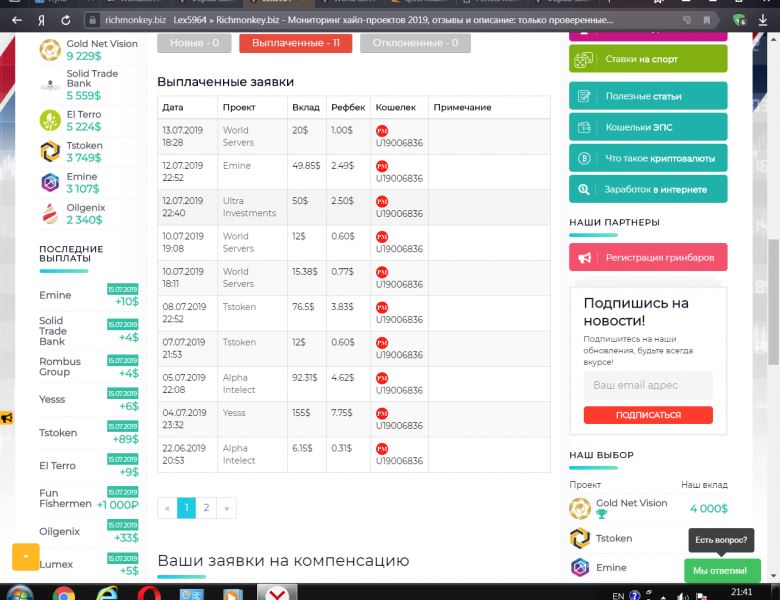Click magnifier icon on Заработок в интернете
Viewport: 780px width, 600px height.
point(584,190)
